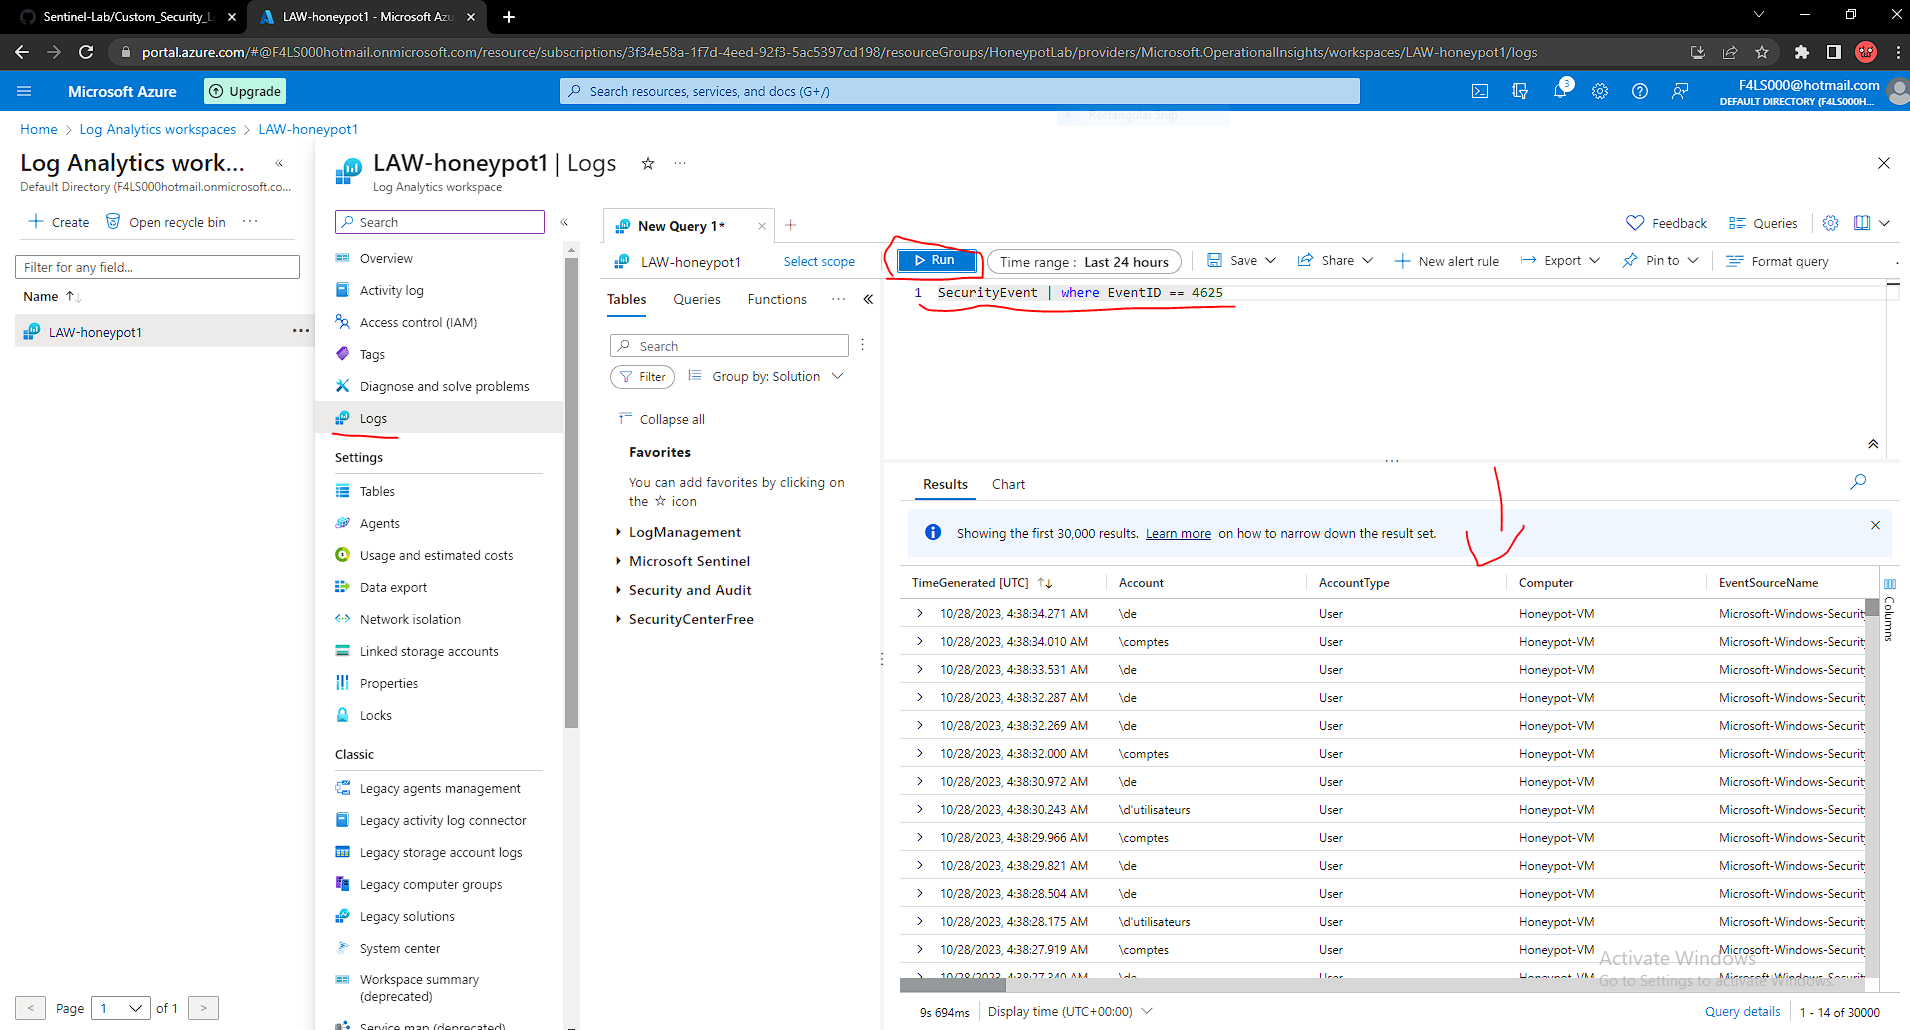The height and width of the screenshot is (1030, 1910).
Task: Change Group by: Solution dropdown
Action: (x=766, y=376)
